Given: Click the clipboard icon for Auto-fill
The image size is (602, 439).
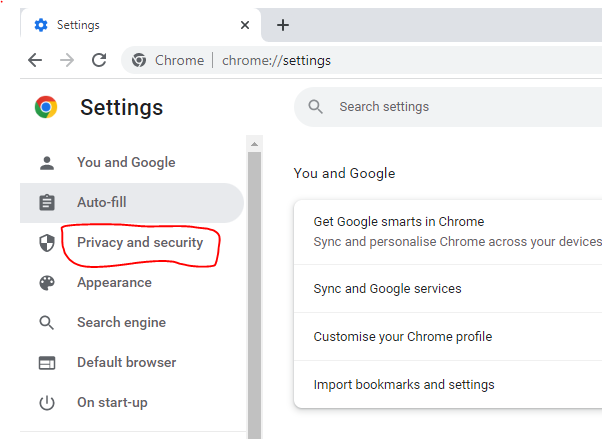Looking at the screenshot, I should tap(47, 202).
